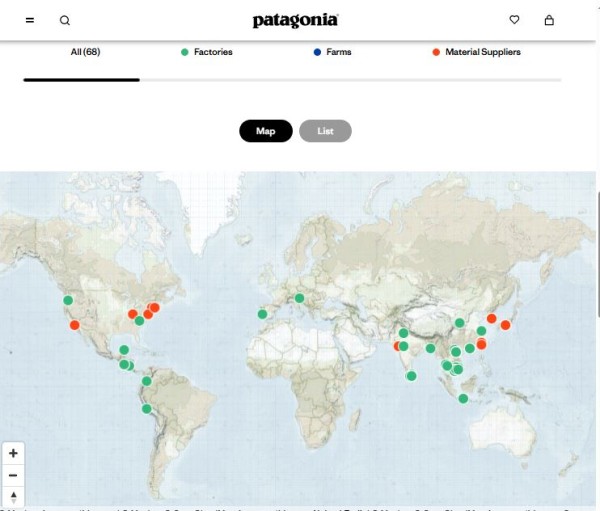Select the factory marker in Indonesia
600x511 pixels.
coord(463,399)
